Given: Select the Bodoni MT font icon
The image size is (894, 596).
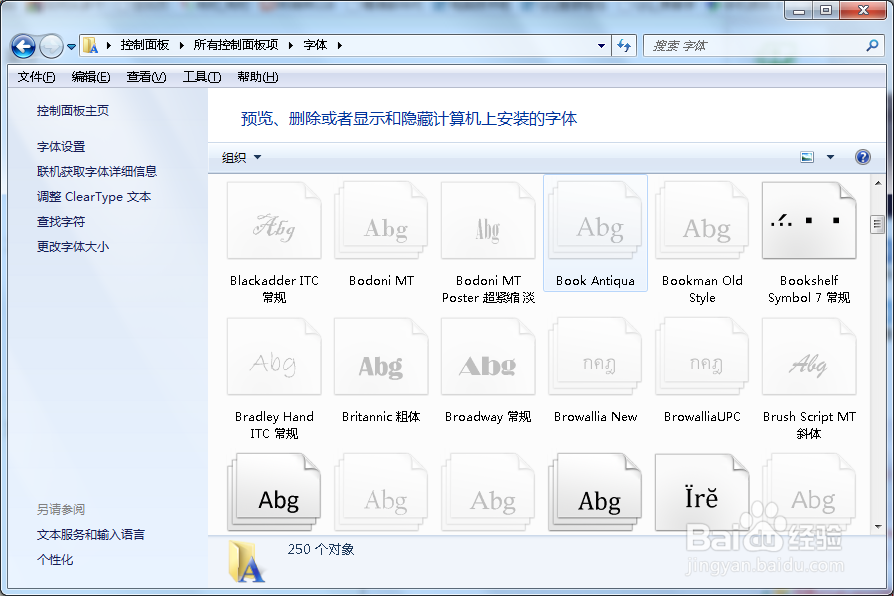Looking at the screenshot, I should (381, 221).
